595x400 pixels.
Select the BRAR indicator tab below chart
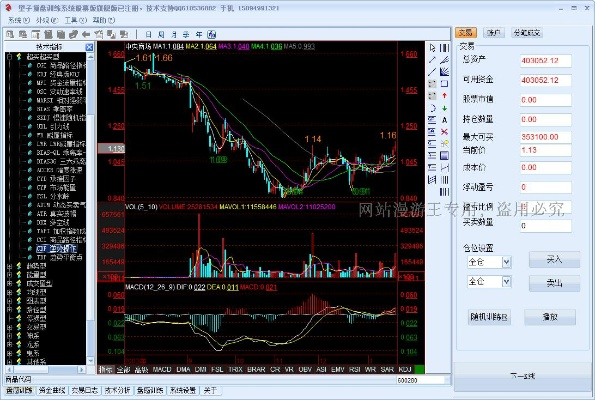coord(256,369)
